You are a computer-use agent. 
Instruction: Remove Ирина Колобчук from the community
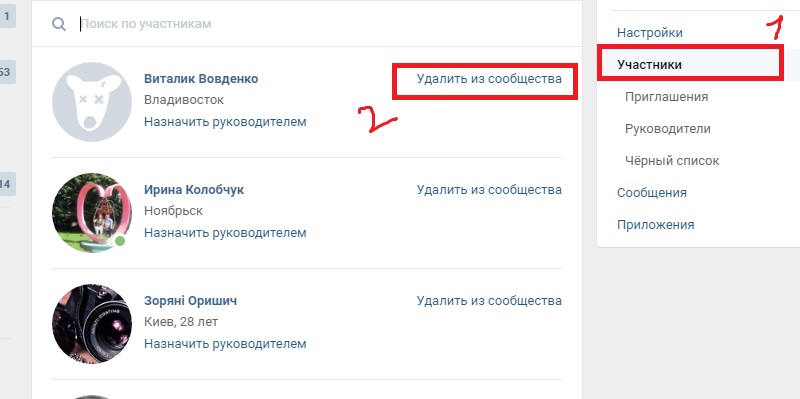(489, 190)
